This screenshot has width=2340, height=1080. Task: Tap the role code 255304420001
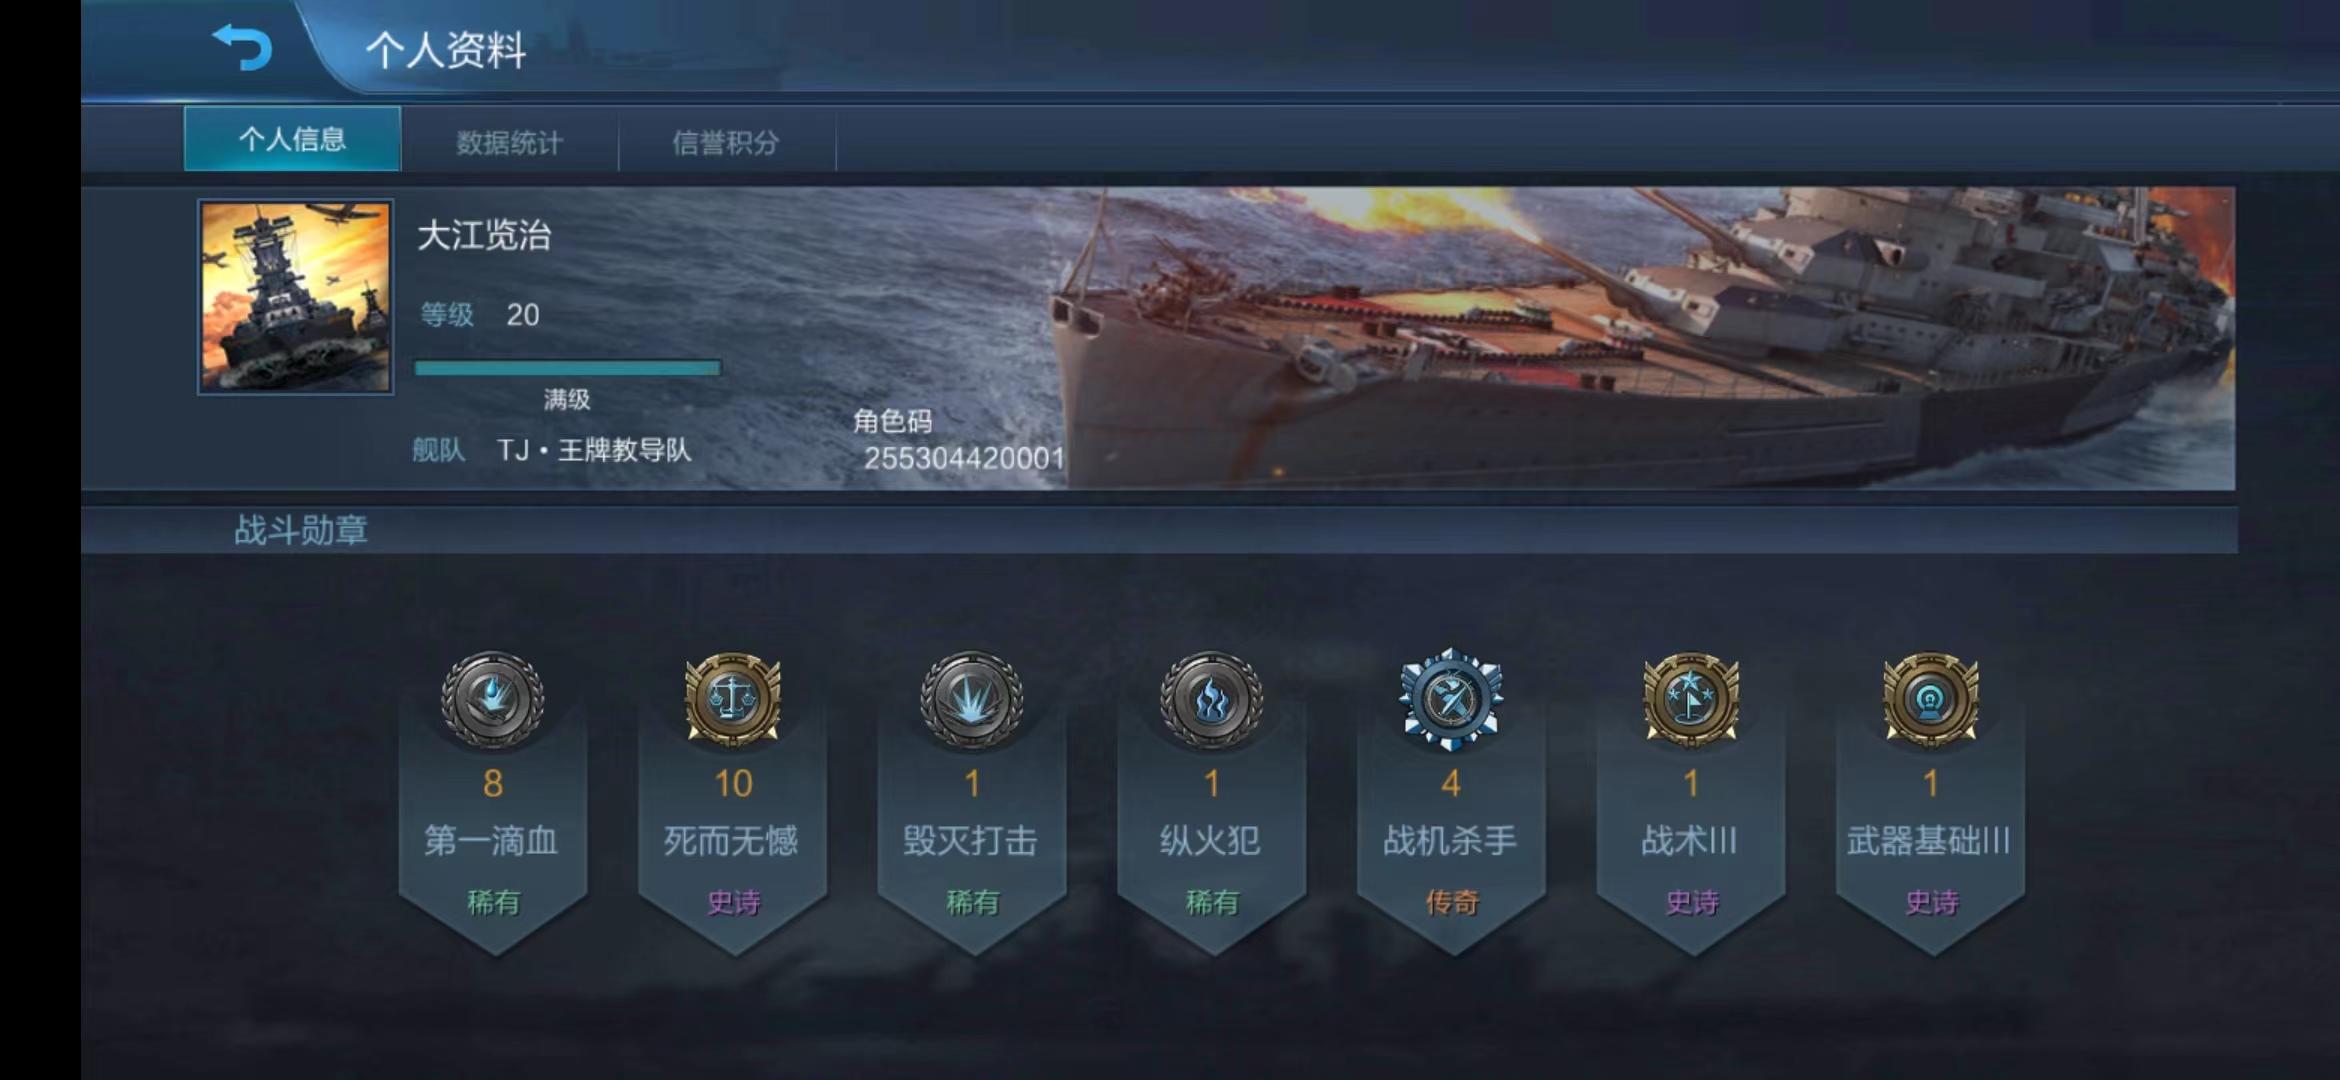tap(964, 458)
